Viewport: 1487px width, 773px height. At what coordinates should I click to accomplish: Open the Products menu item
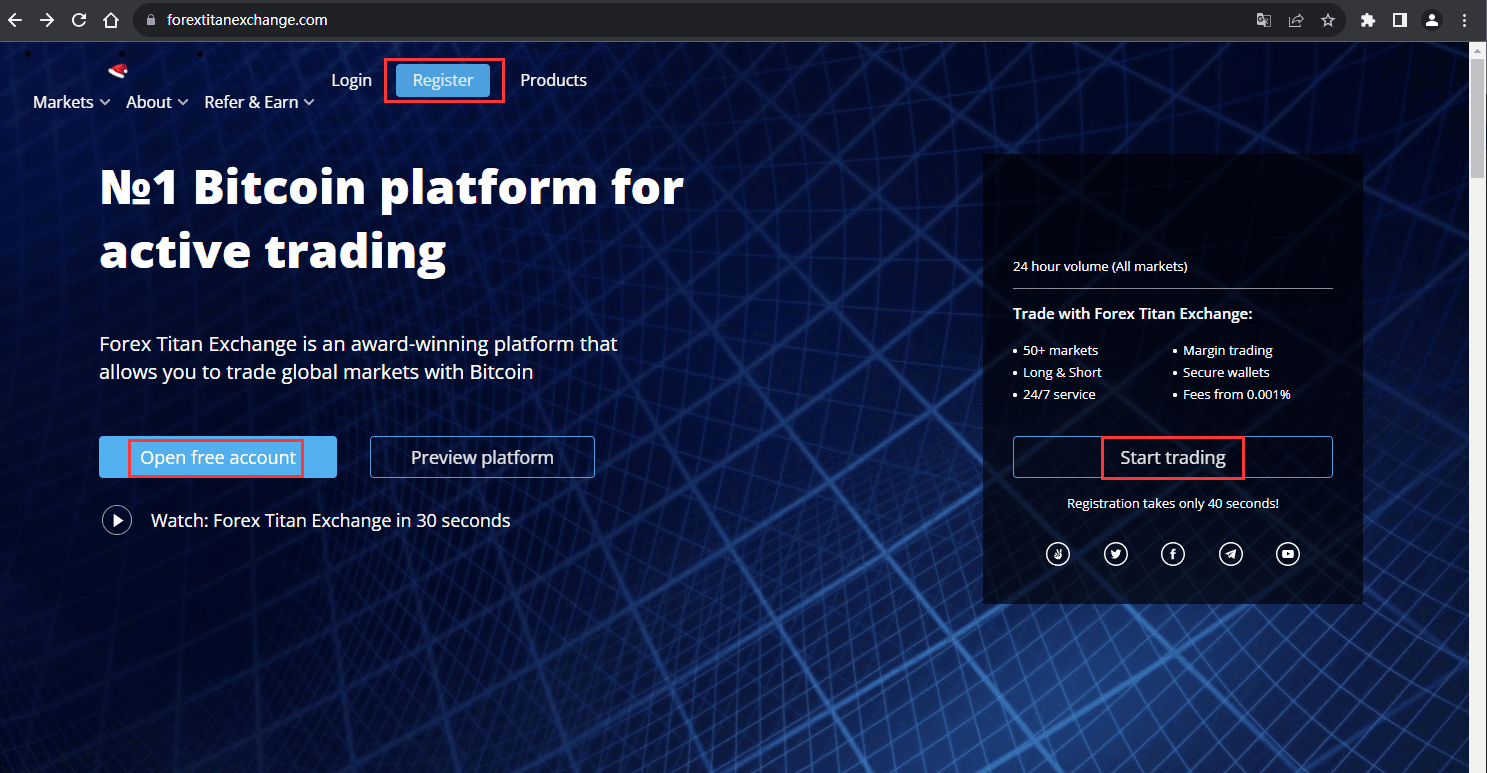553,80
